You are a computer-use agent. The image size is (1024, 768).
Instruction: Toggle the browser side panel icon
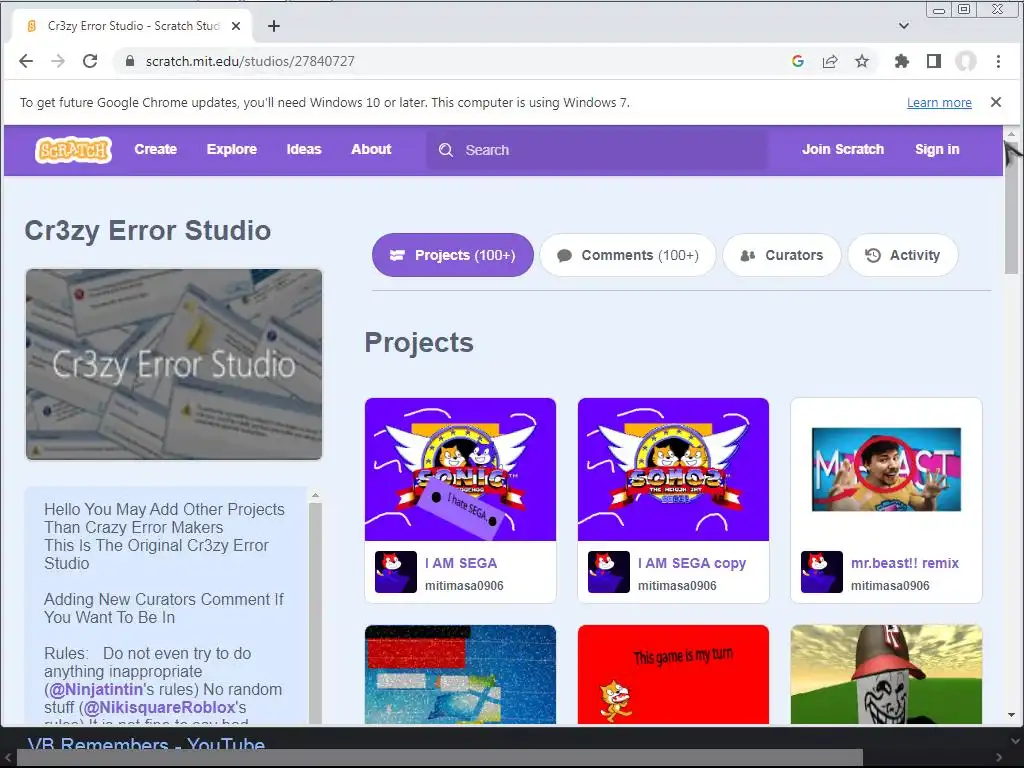click(x=934, y=61)
